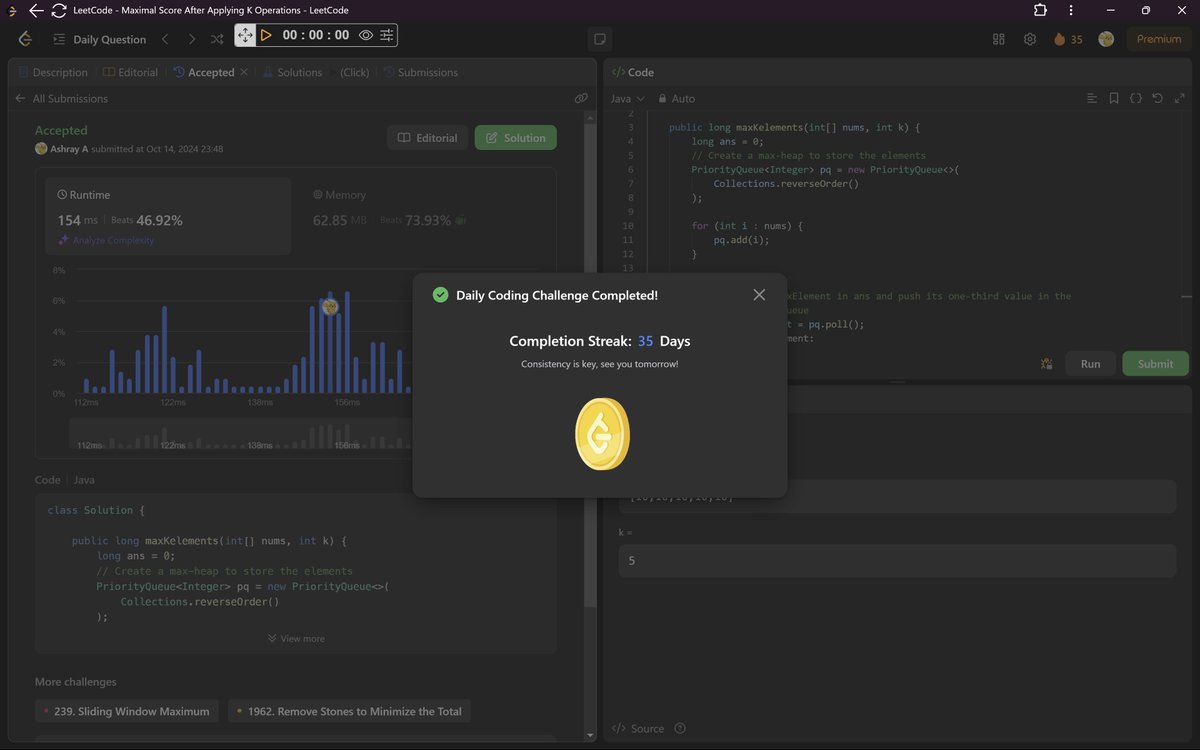Click the curly braces icon in editor
The image size is (1200, 750).
click(x=1136, y=98)
